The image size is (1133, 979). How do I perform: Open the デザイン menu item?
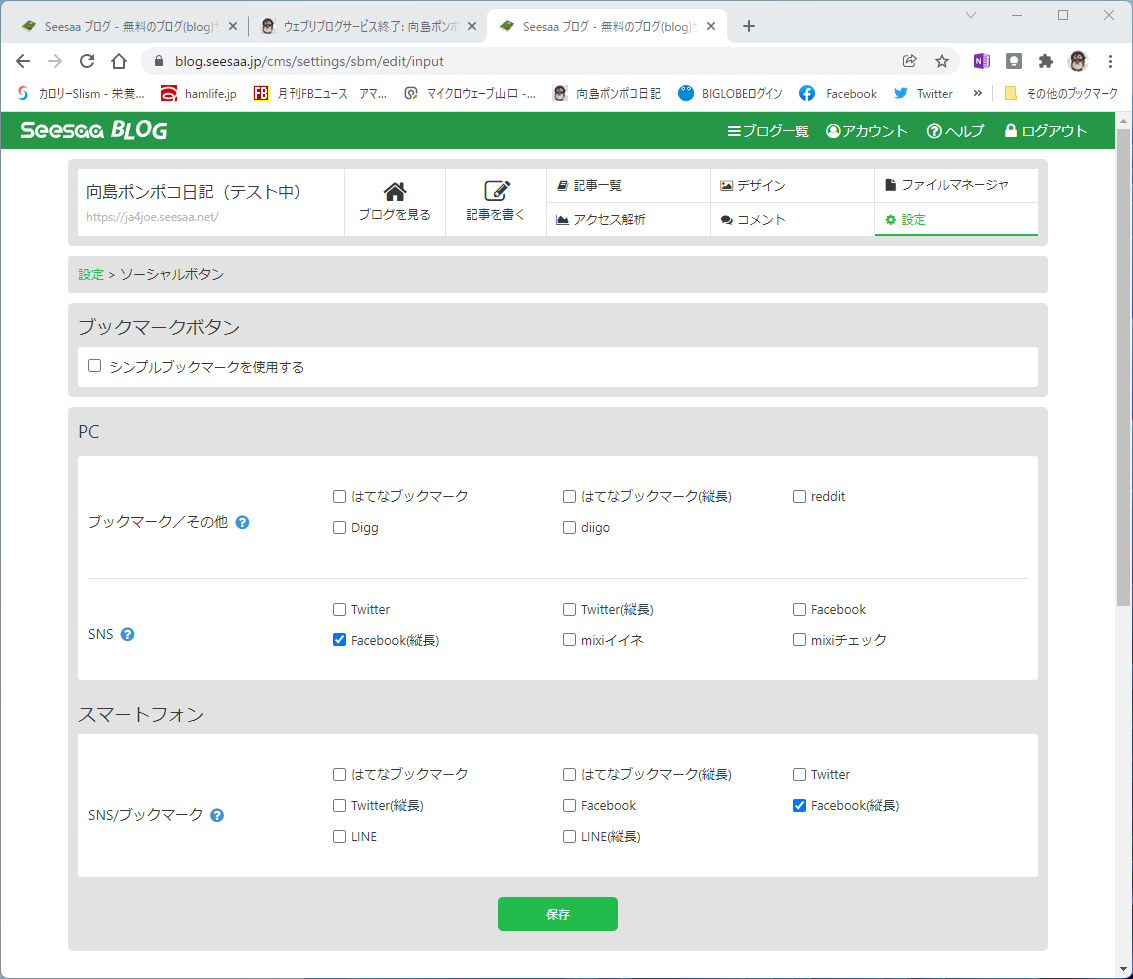[x=793, y=186]
